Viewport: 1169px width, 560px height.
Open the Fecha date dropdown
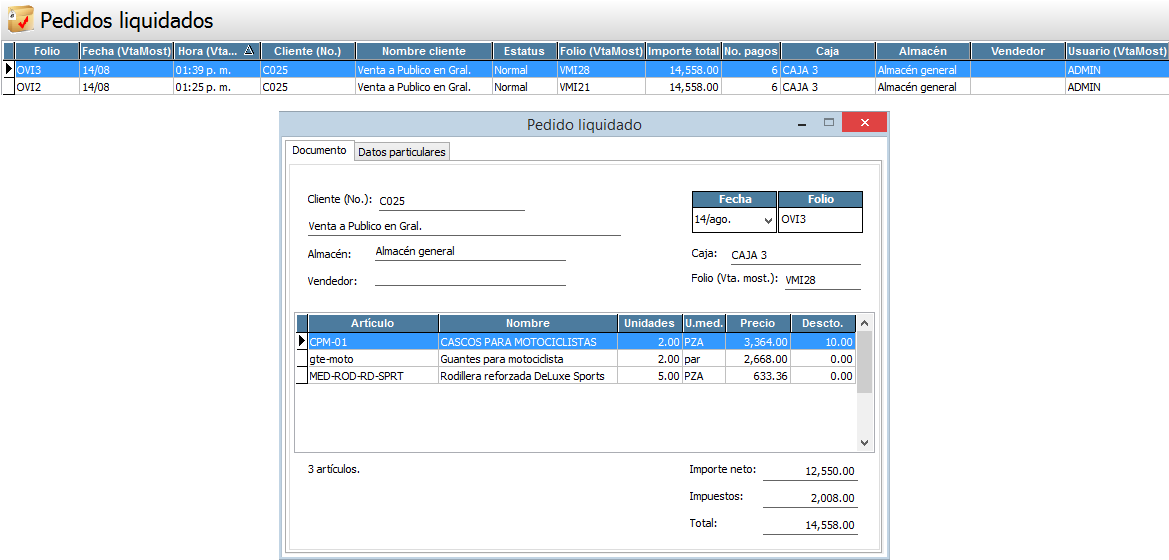tap(768, 220)
